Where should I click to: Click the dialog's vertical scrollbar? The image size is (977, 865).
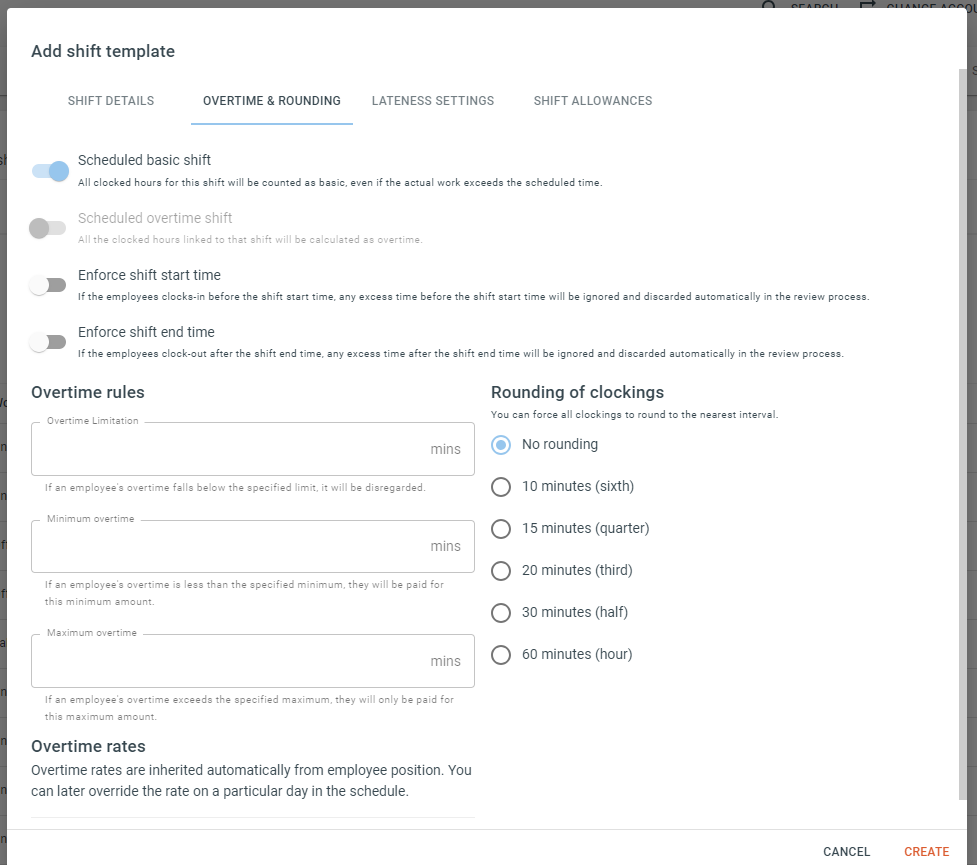963,434
